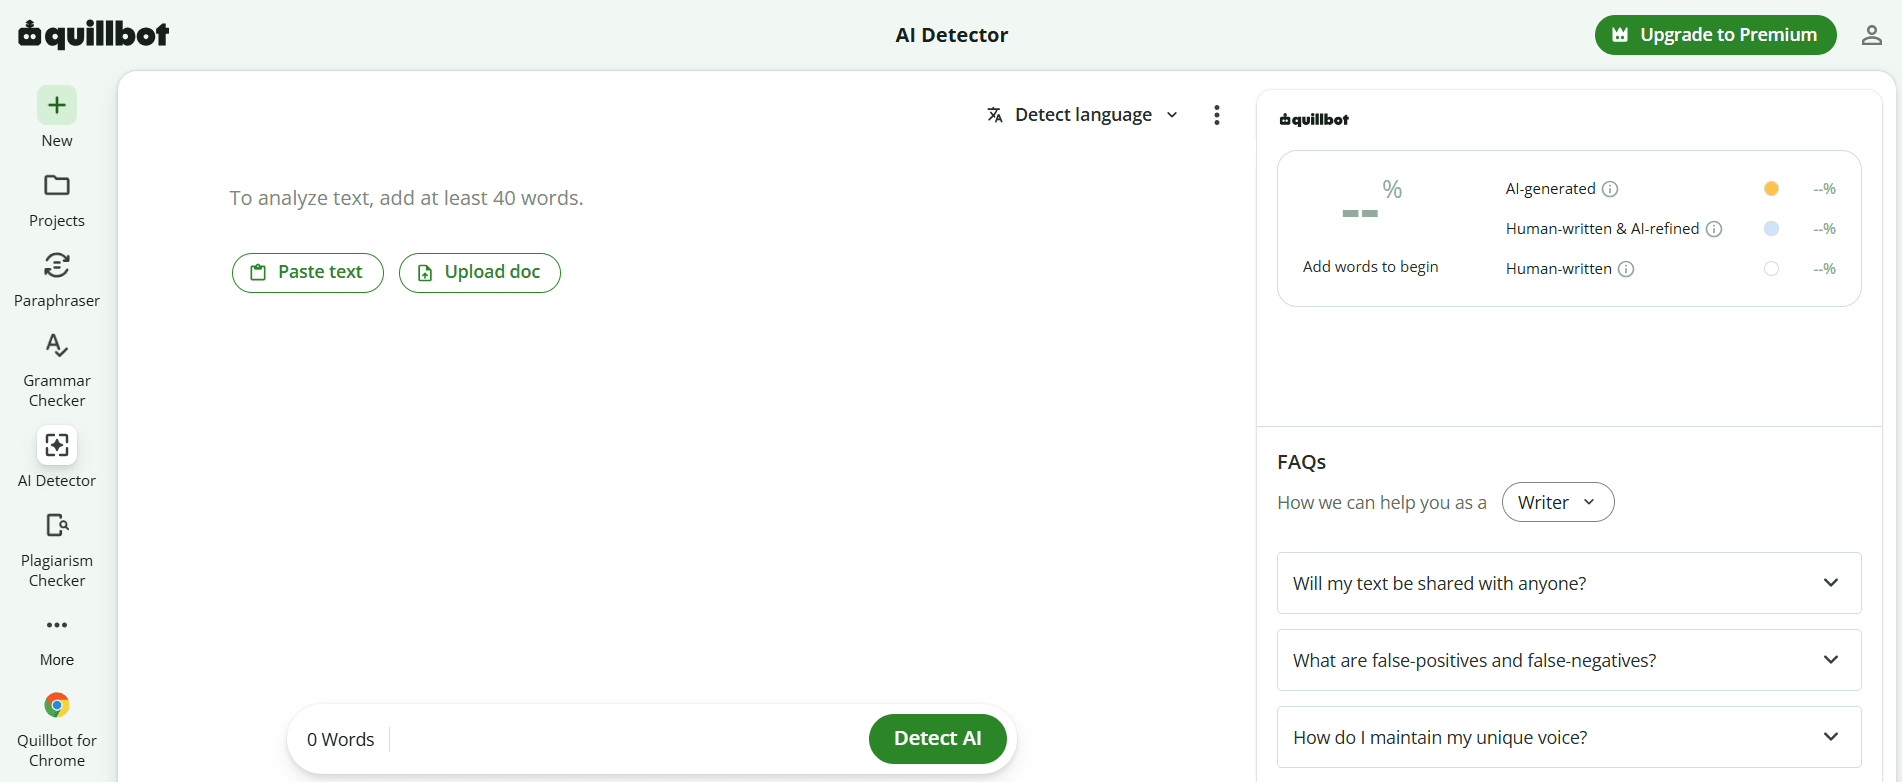Image resolution: width=1902 pixels, height=782 pixels.
Task: Click the Upgrade to Premium button
Action: [x=1716, y=35]
